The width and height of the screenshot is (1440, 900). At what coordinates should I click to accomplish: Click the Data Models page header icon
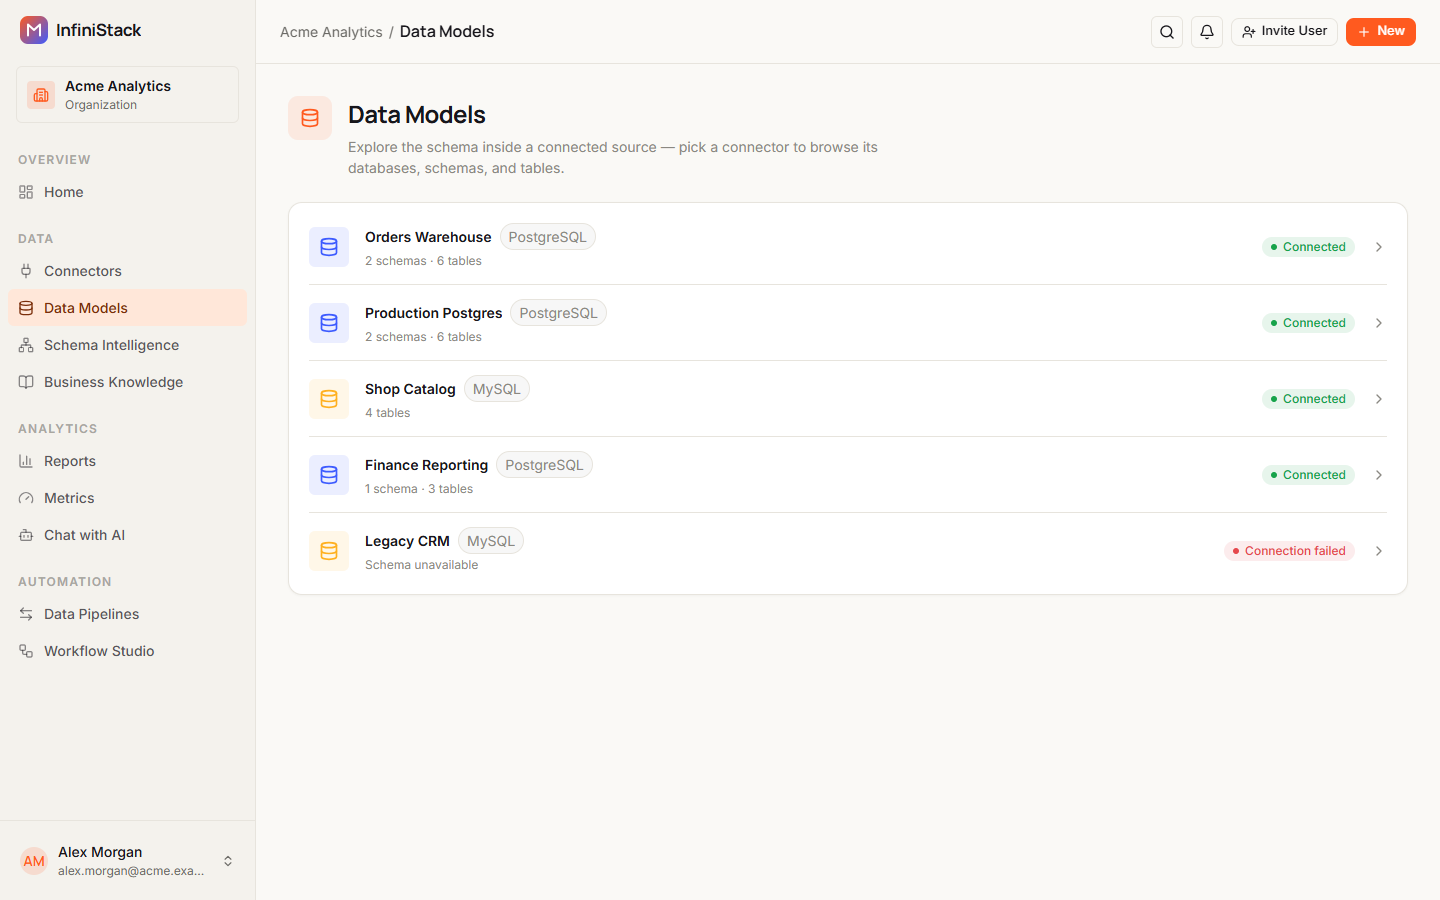pyautogui.click(x=310, y=118)
